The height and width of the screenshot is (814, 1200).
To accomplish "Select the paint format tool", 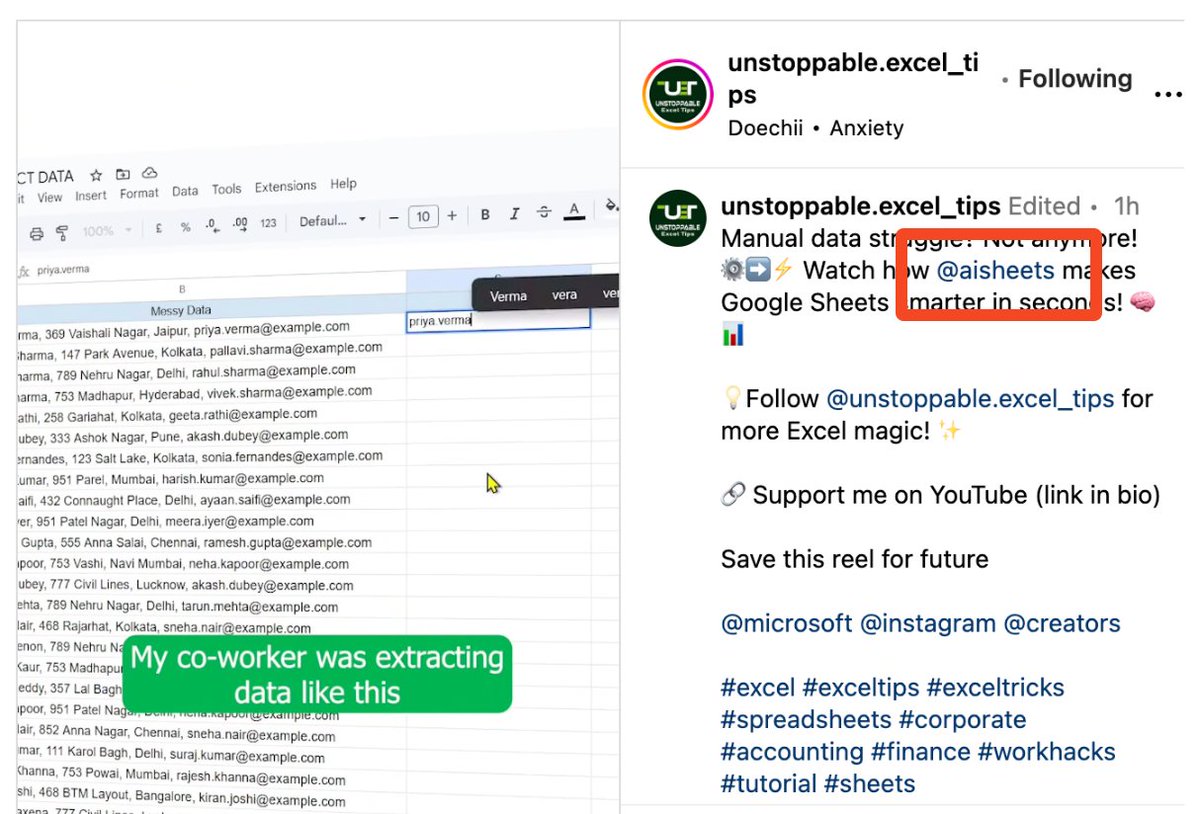I will [62, 232].
